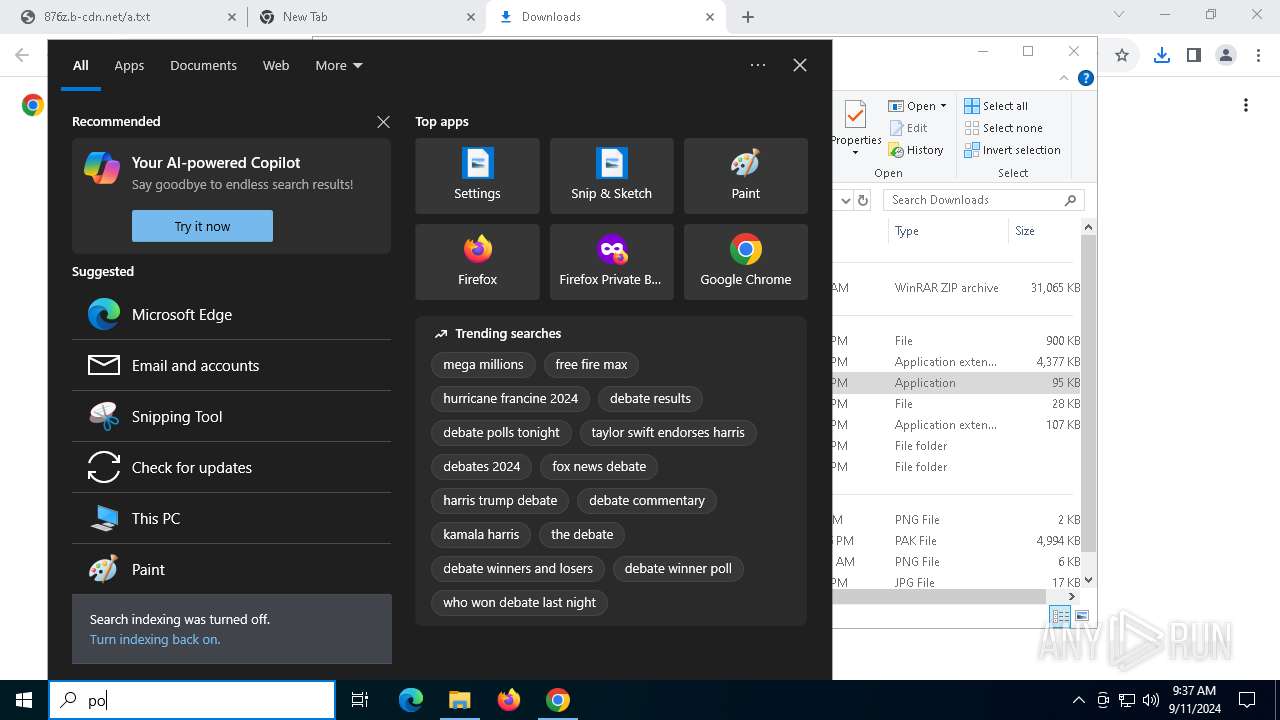Open Microsoft Edge from taskbar
The width and height of the screenshot is (1280, 720).
coord(411,700)
